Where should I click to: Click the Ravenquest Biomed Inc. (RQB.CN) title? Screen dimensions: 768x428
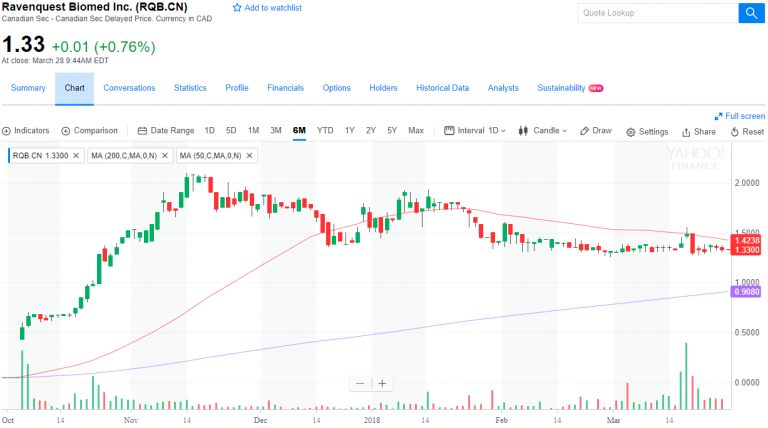pyautogui.click(x=95, y=7)
